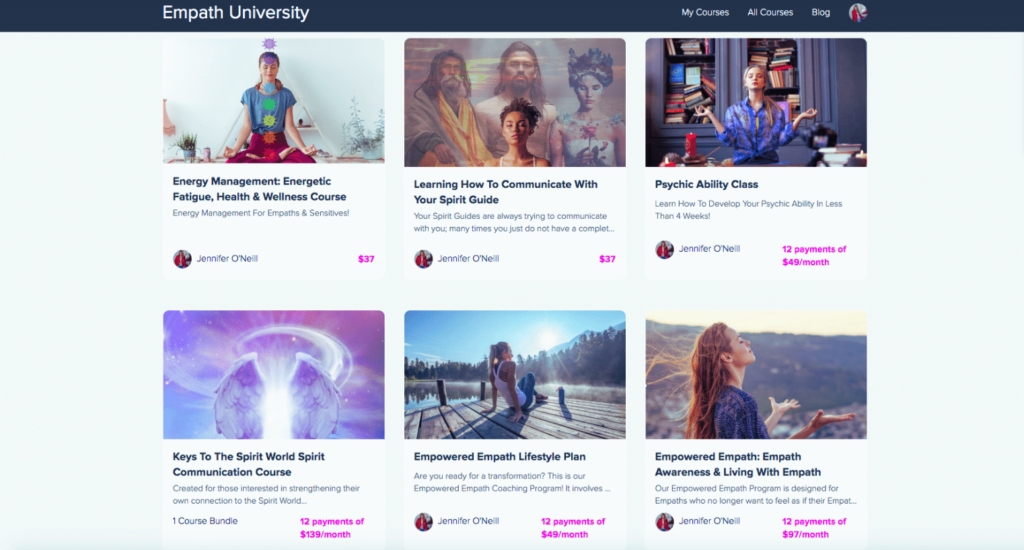Click Jennifer O'Neill name on Spirit Guide card
This screenshot has height=550, width=1024.
tap(468, 259)
